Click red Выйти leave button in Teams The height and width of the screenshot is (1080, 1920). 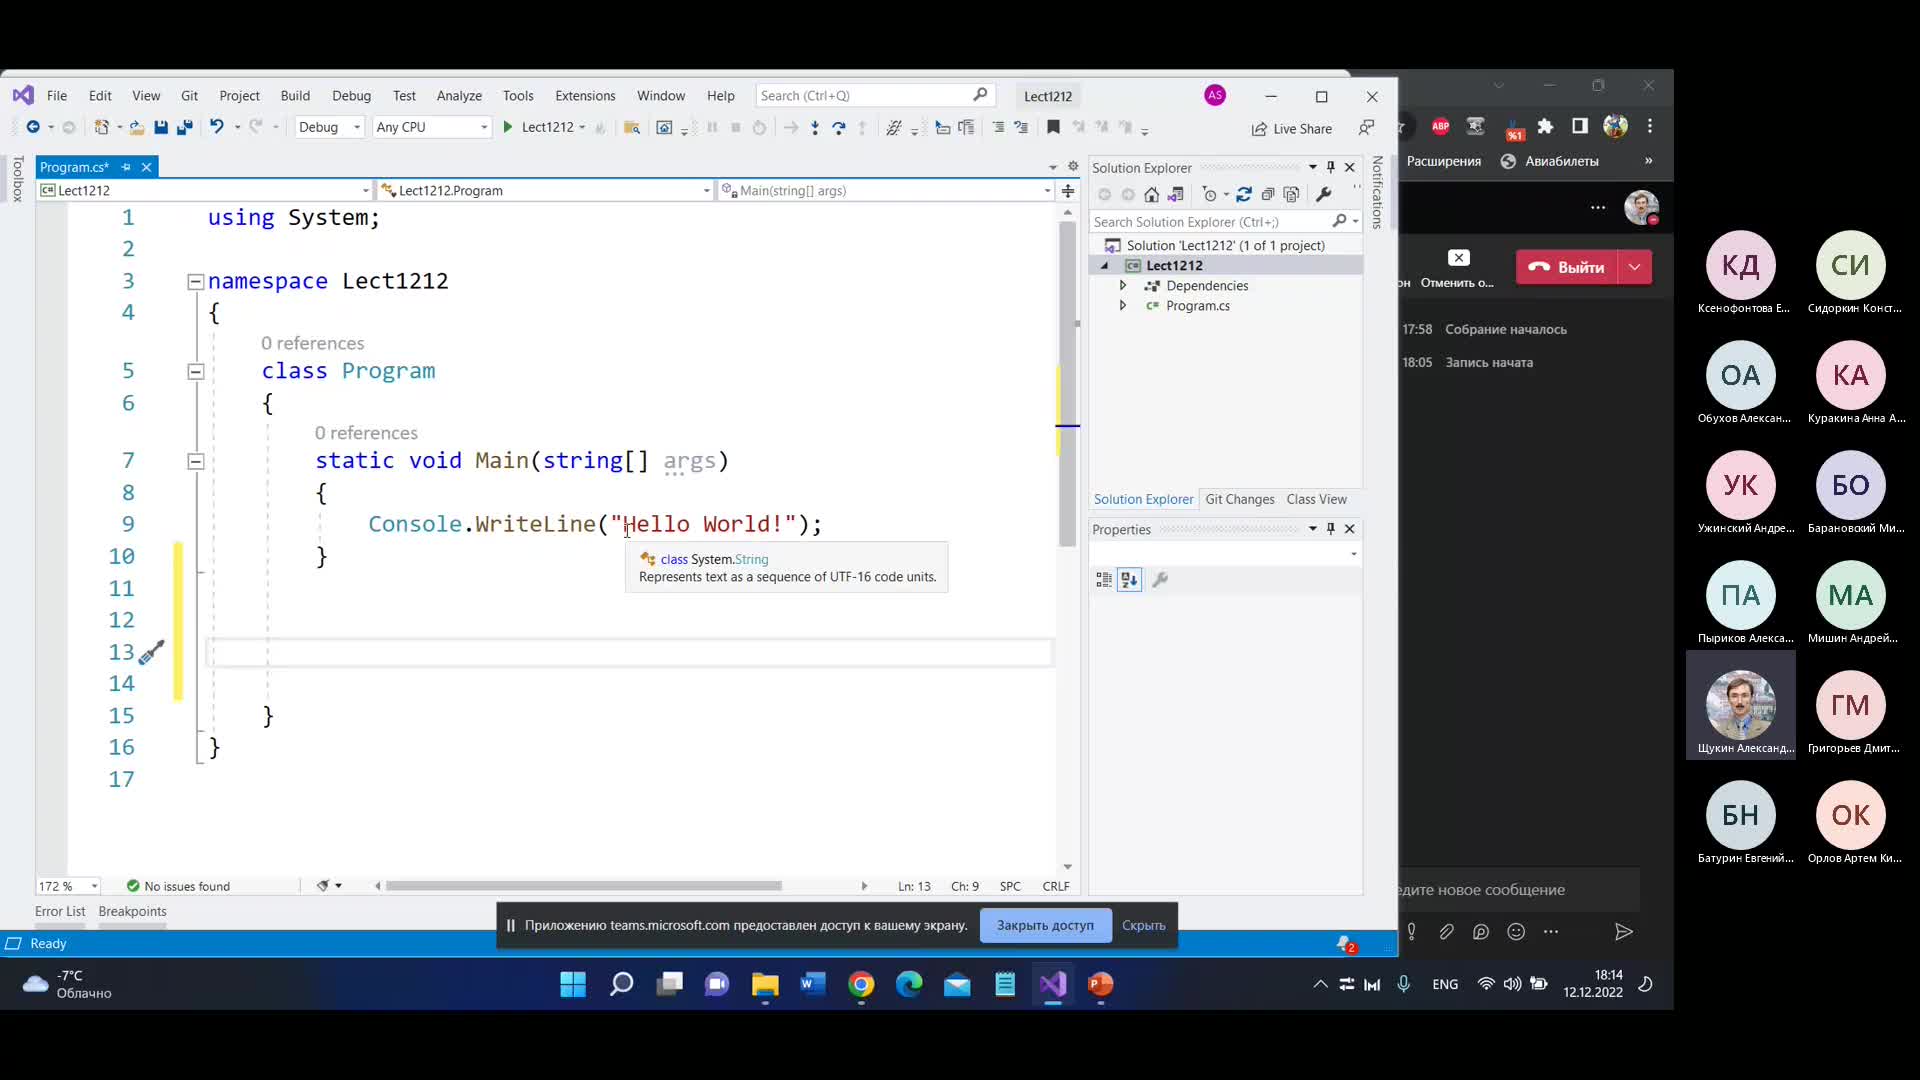1567,267
